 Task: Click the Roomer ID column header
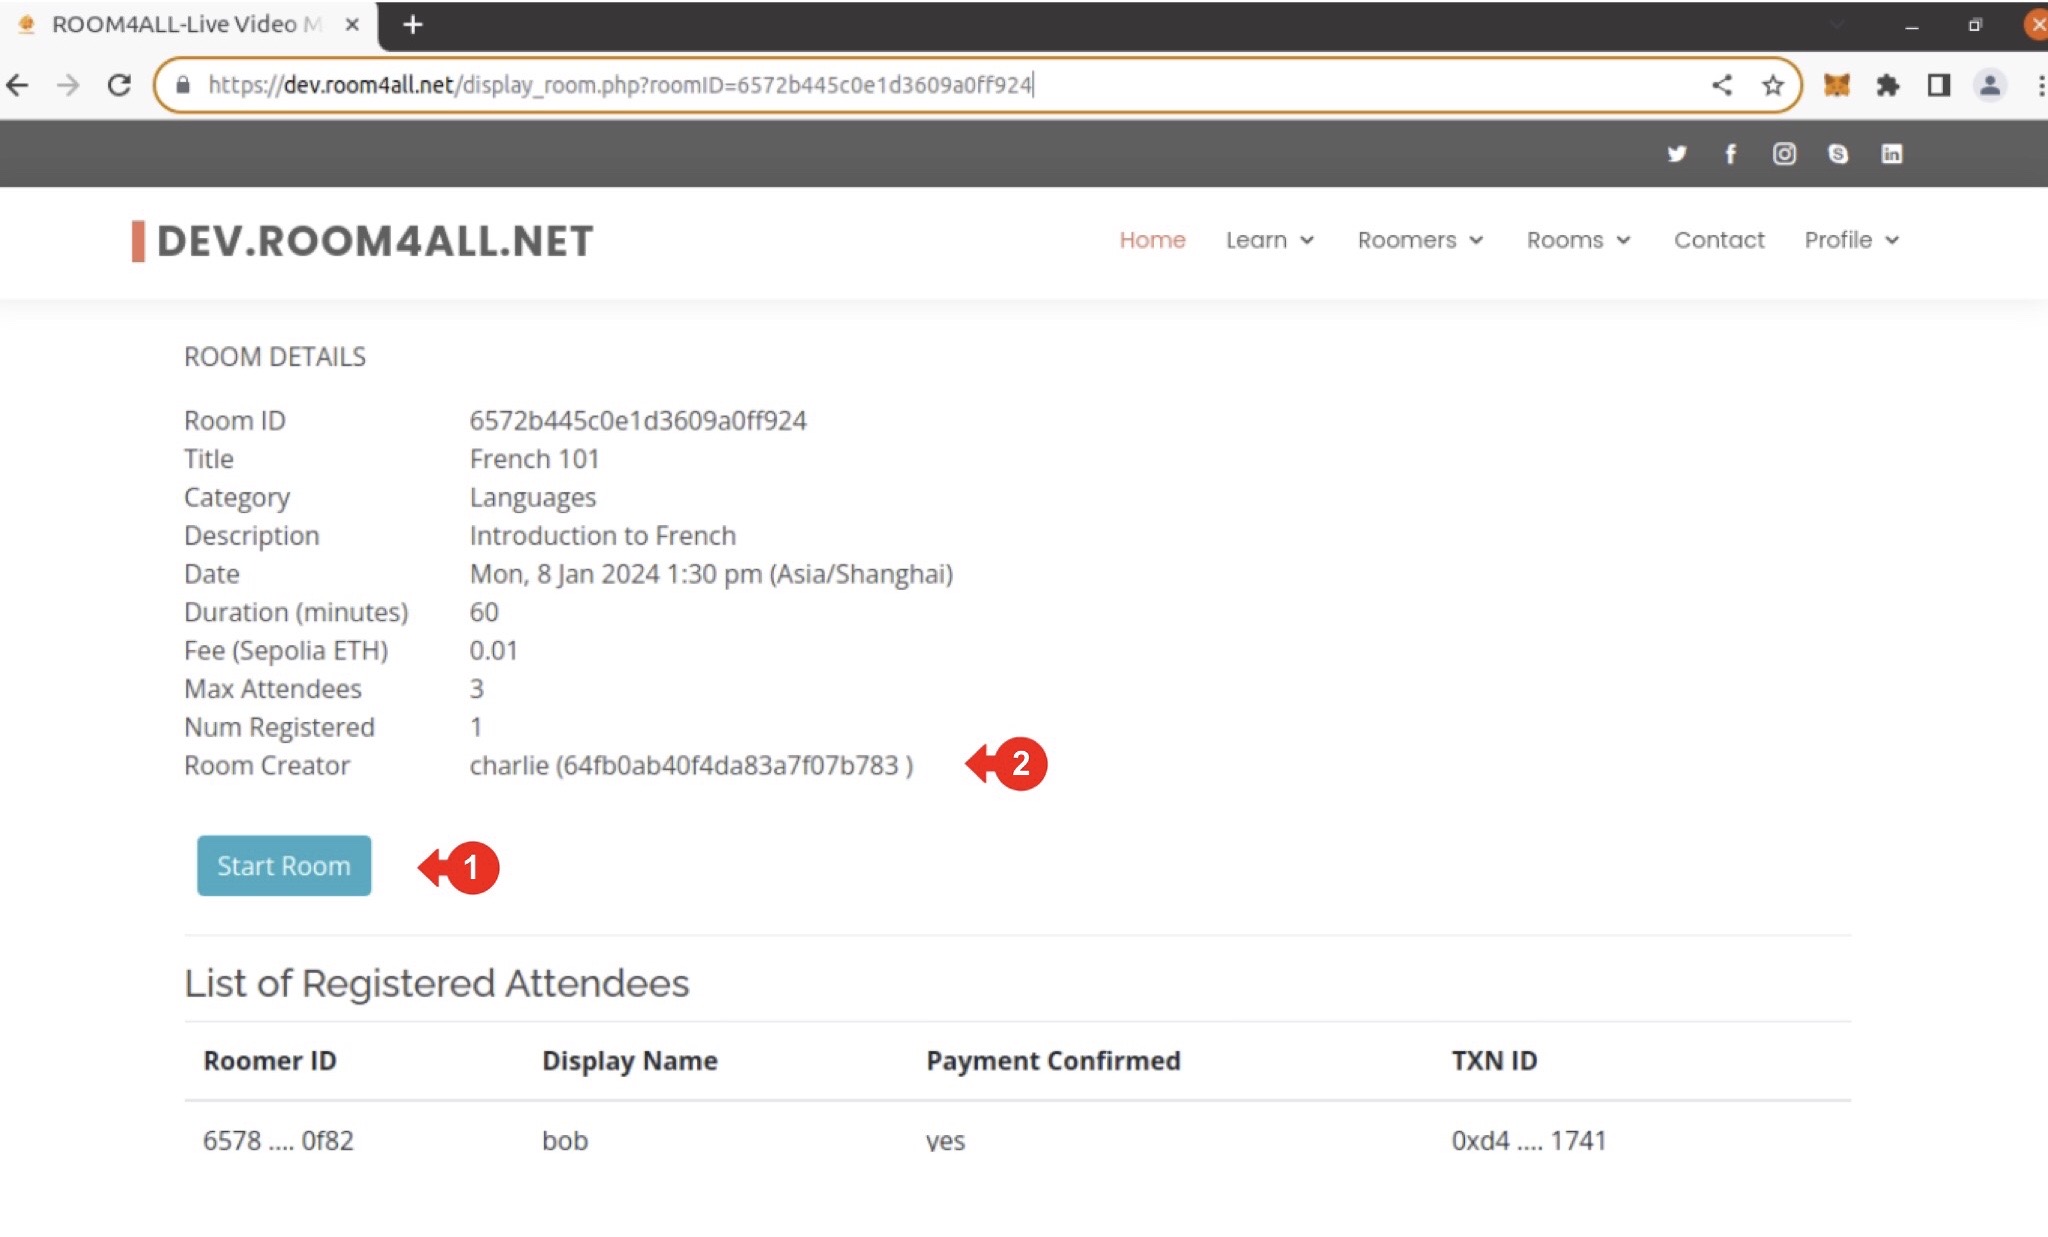(269, 1060)
